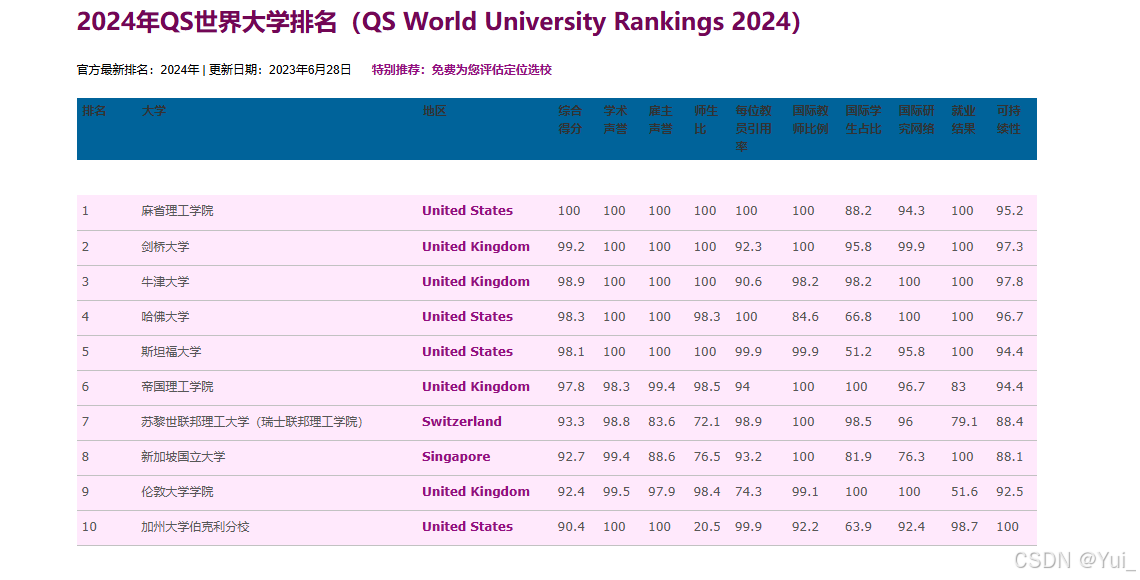Click United Kingdom in 剑桥大学 row
The height and width of the screenshot is (580, 1140).
tap(476, 246)
